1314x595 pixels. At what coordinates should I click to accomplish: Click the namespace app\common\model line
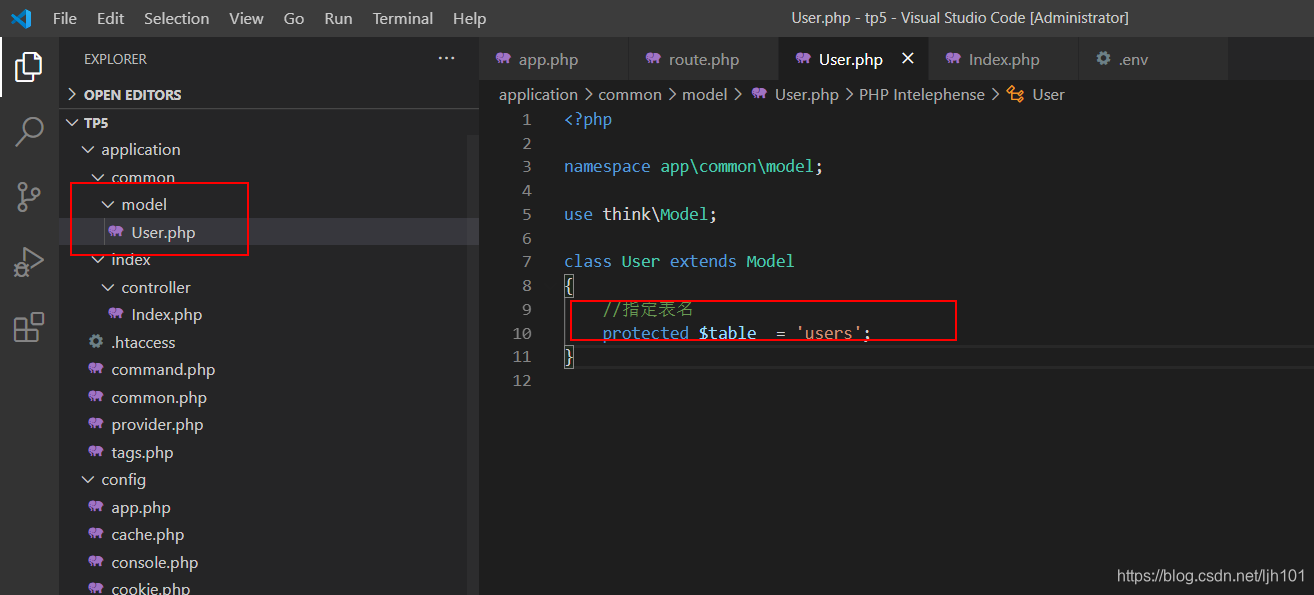click(x=693, y=166)
